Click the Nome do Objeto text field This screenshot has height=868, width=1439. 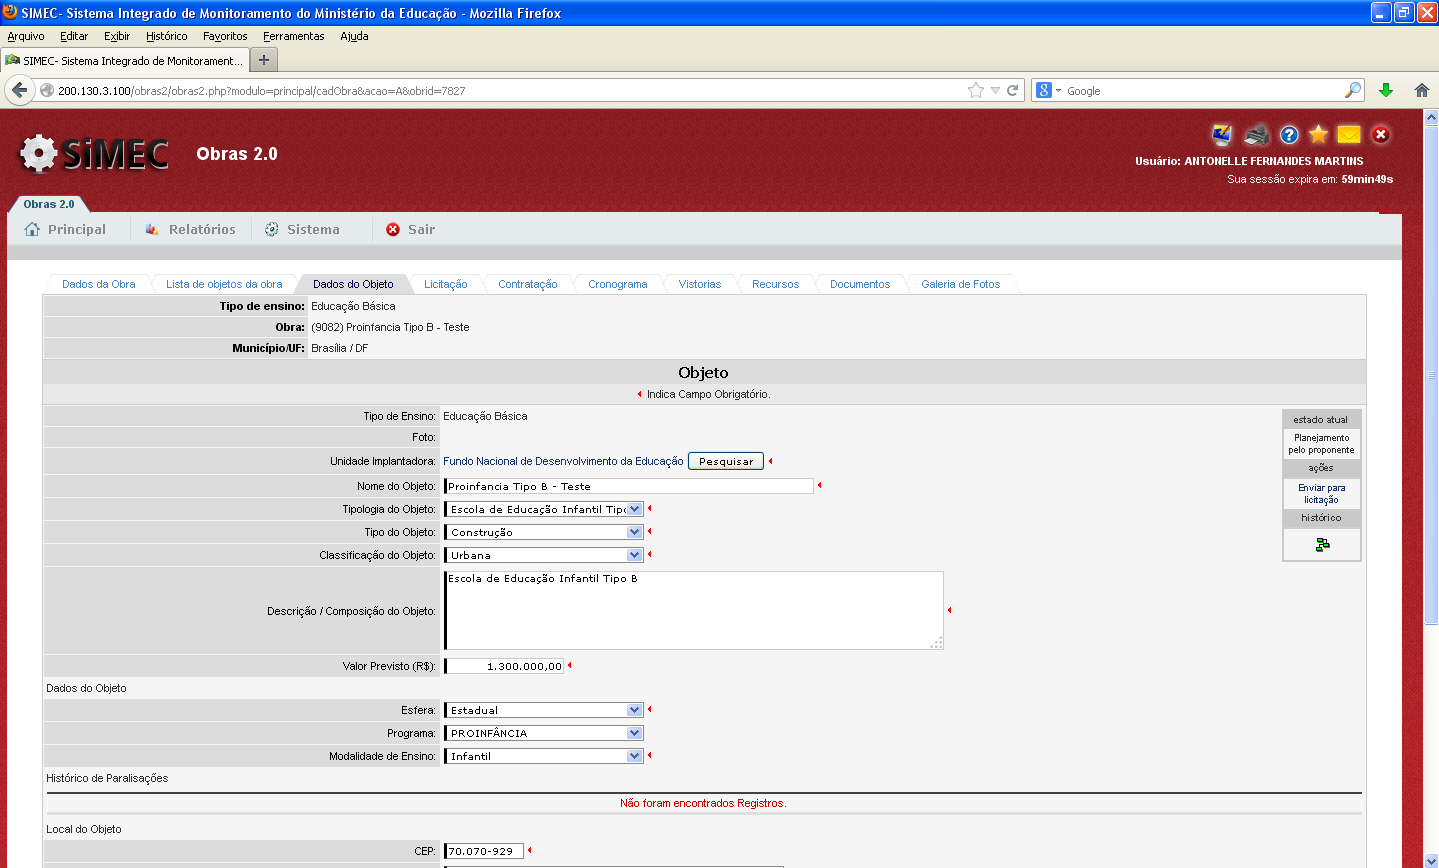629,486
